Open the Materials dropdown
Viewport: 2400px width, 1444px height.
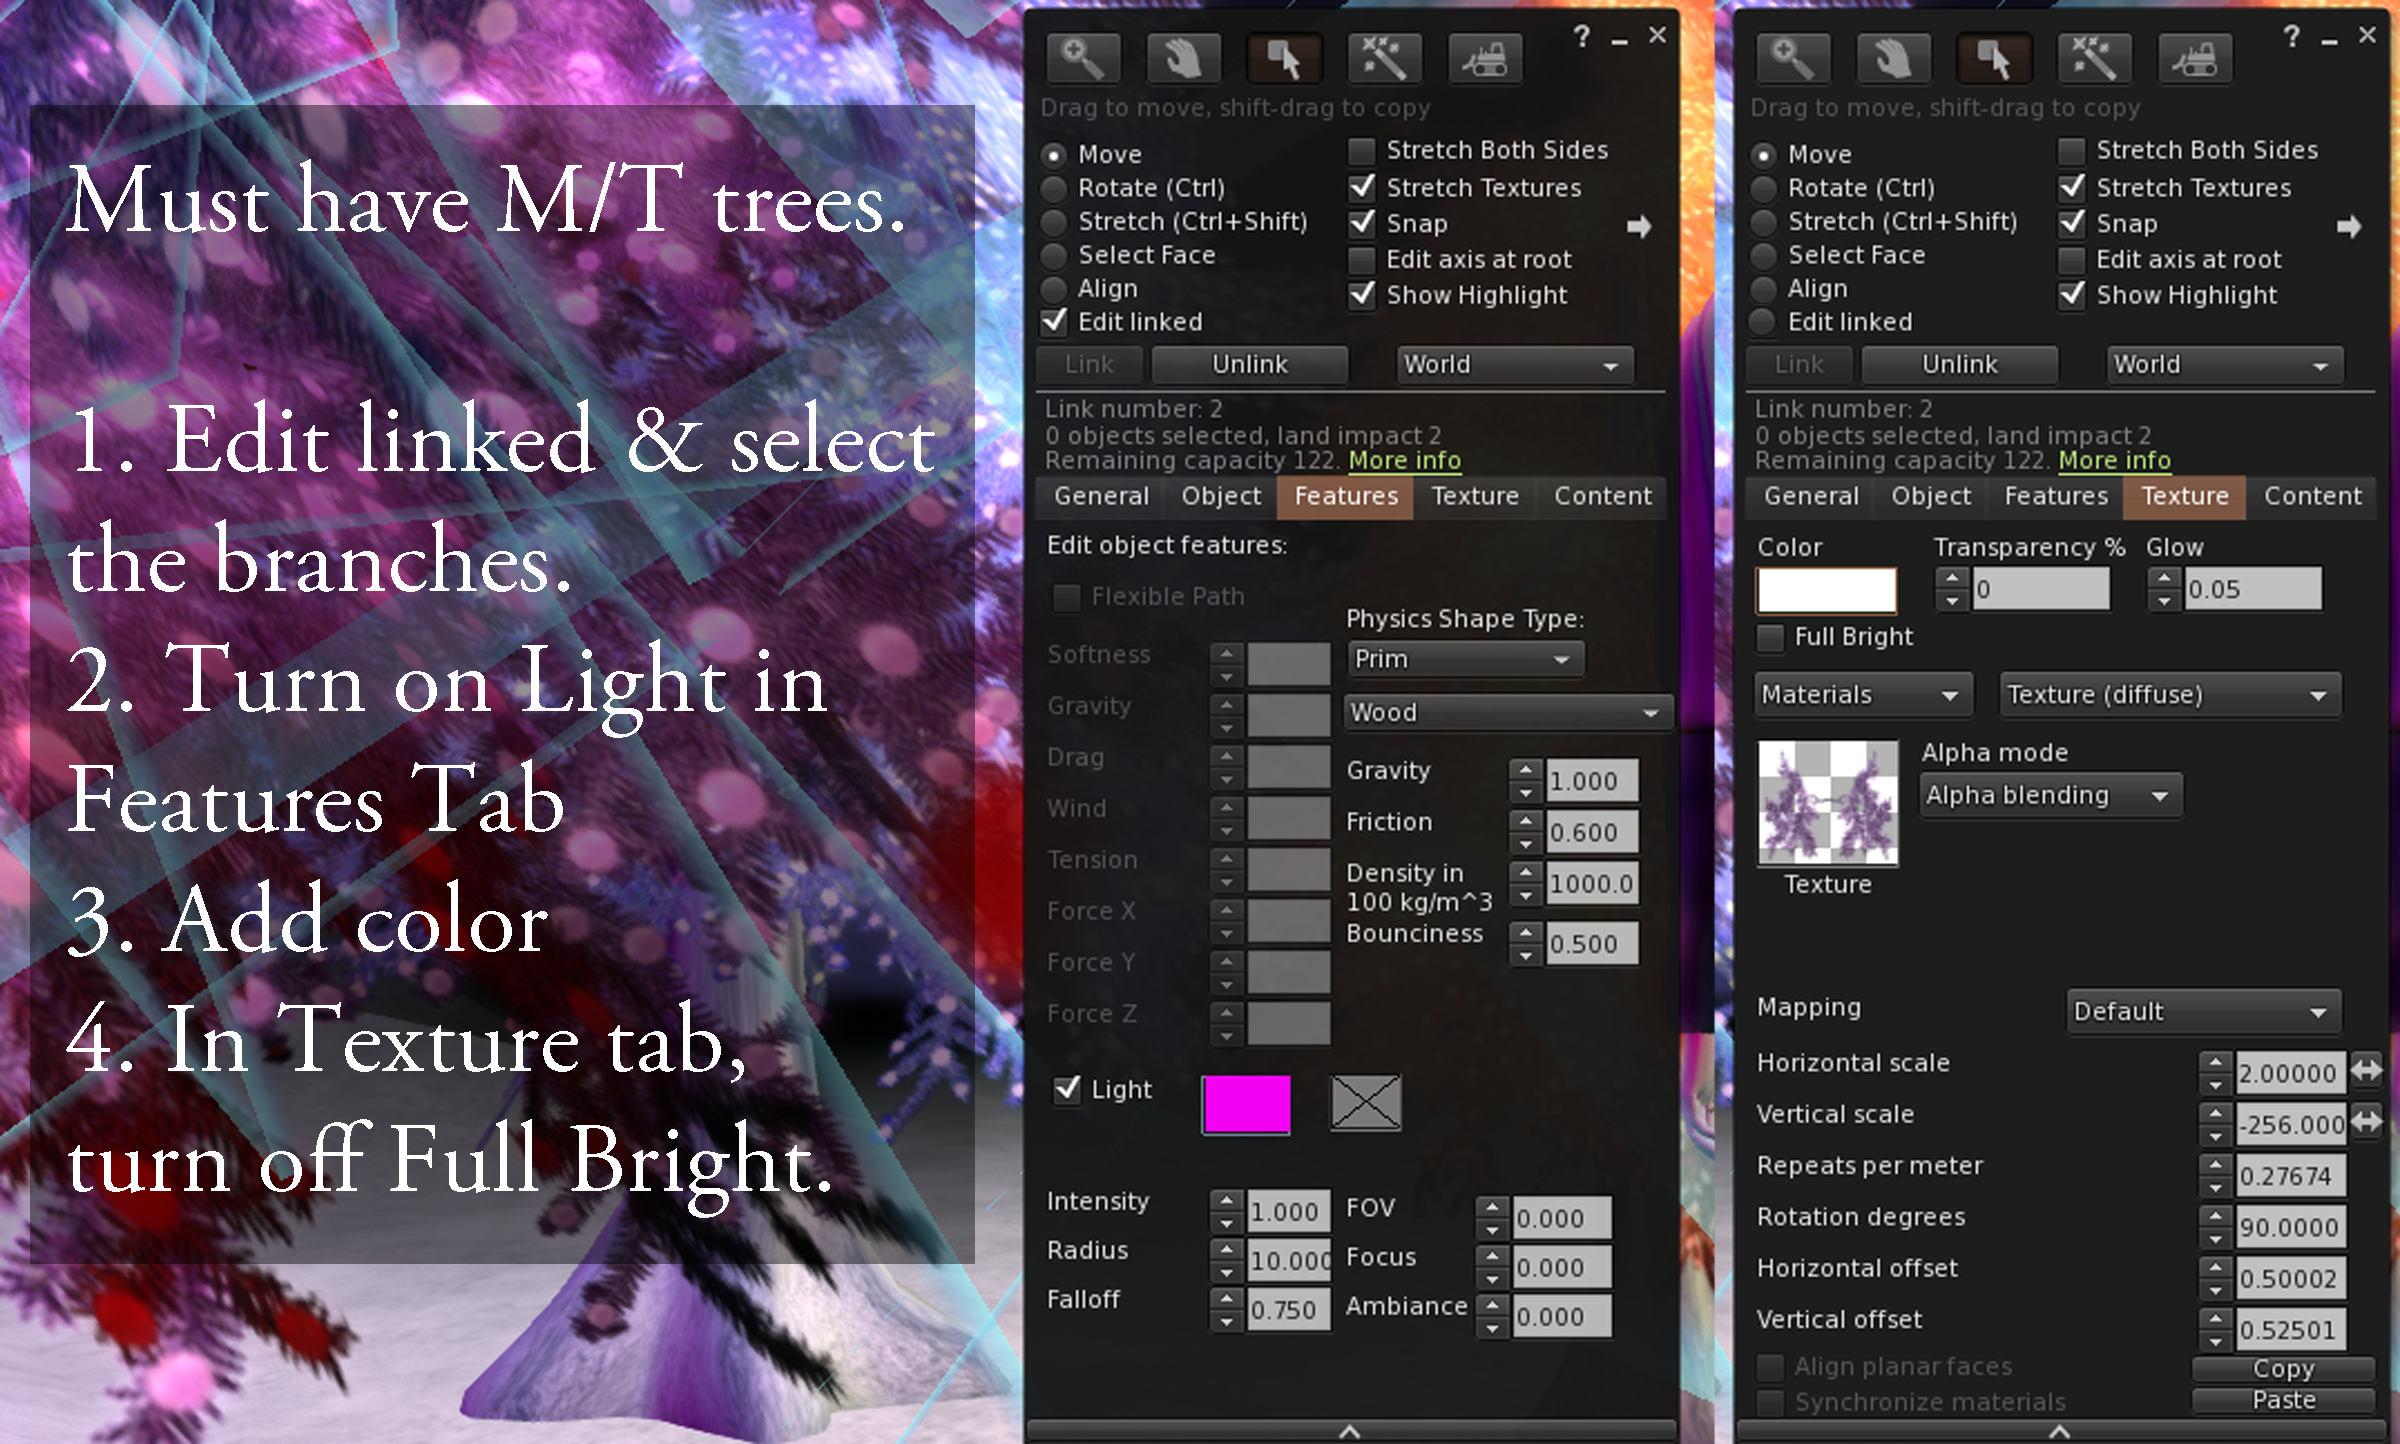click(x=1864, y=695)
